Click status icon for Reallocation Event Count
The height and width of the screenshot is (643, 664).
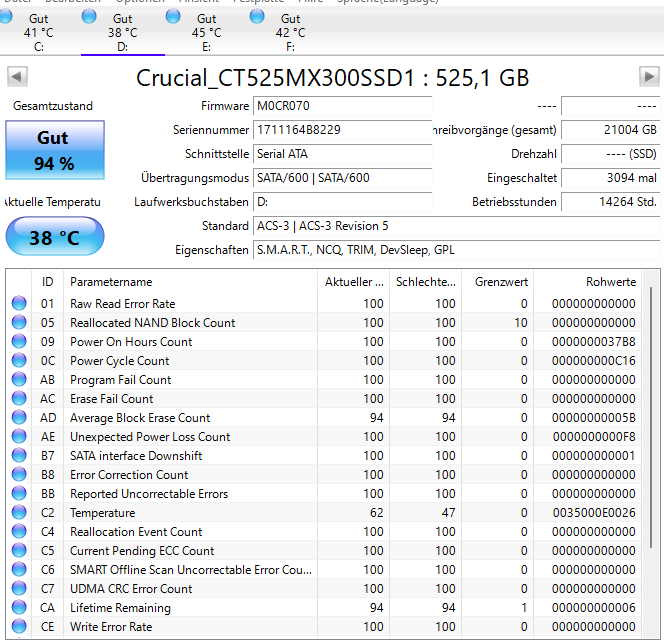click(19, 531)
